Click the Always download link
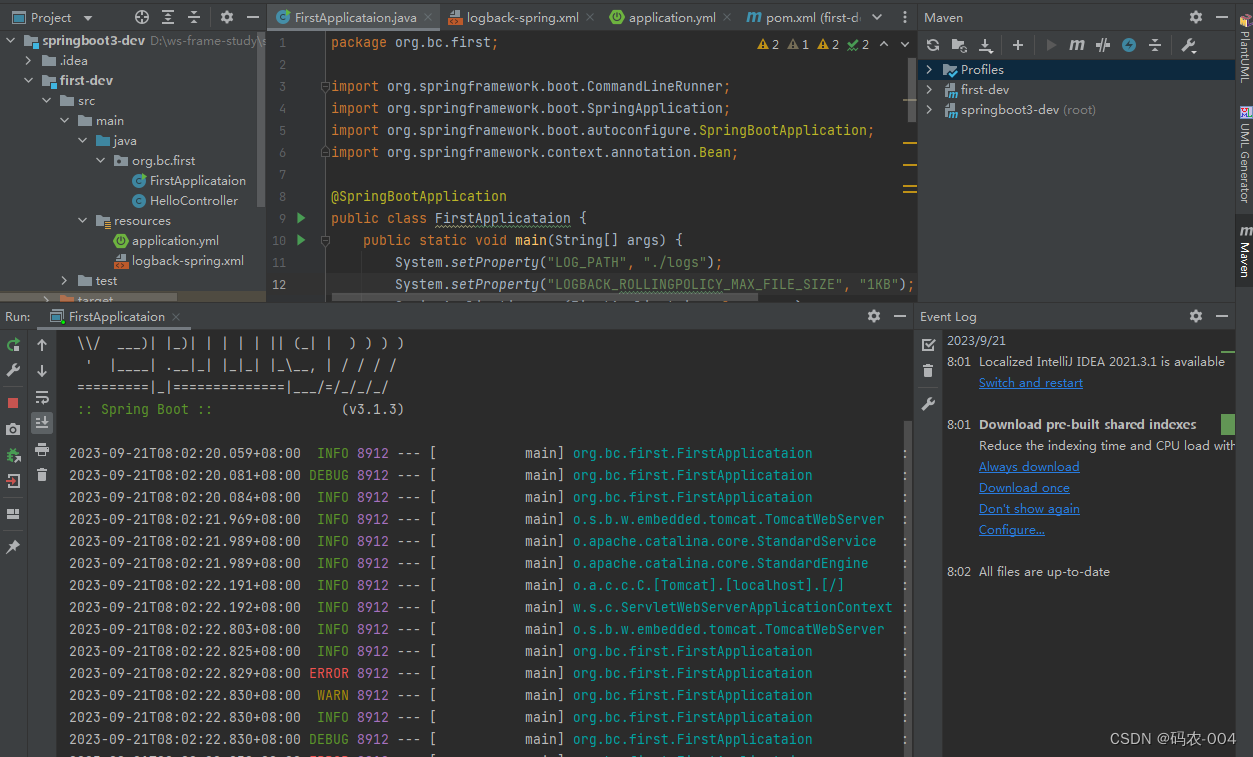 pos(1029,466)
